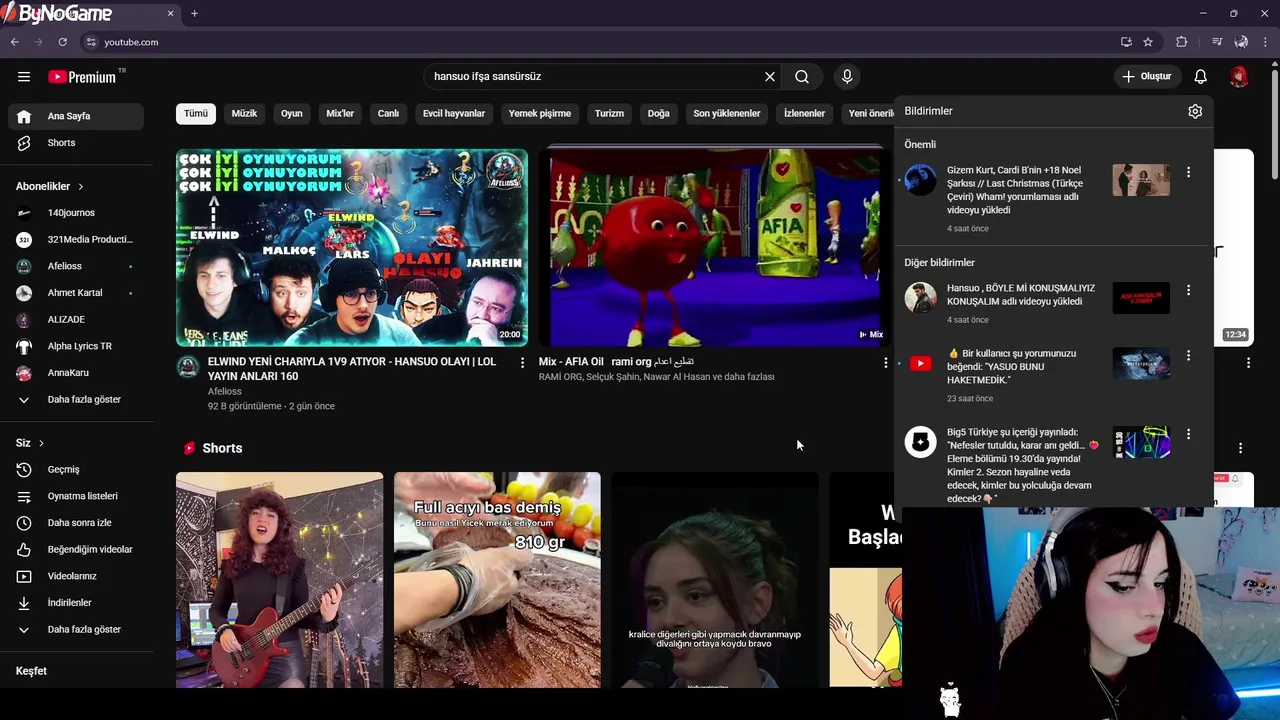This screenshot has height=720, width=1280.
Task: Open Gizem Kurt notification video thumbnail
Action: 1141,180
